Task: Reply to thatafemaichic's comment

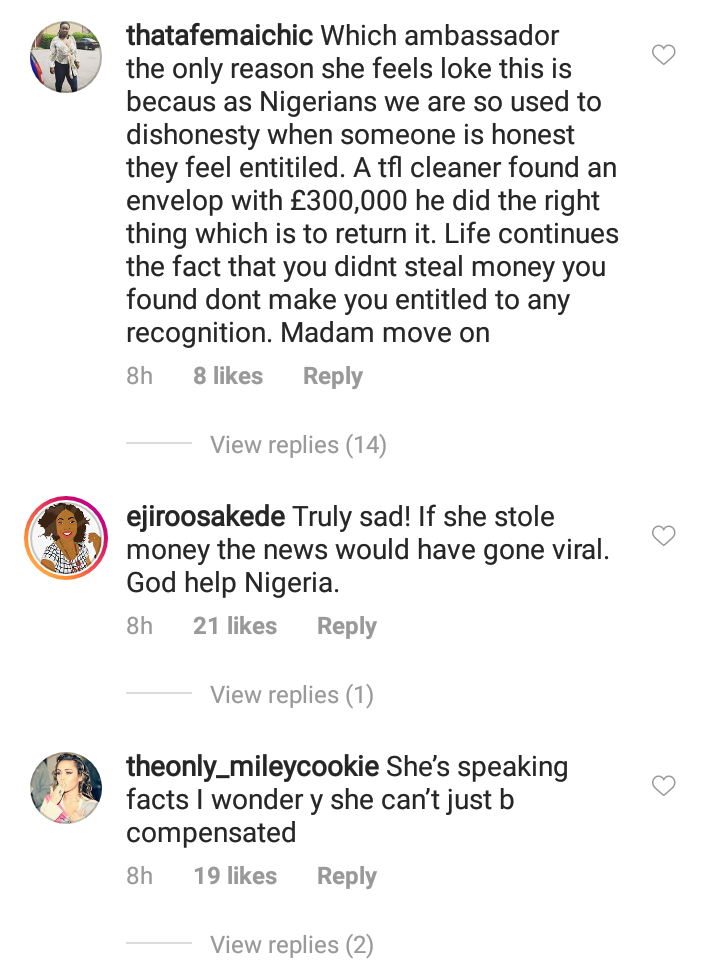Action: [x=332, y=377]
